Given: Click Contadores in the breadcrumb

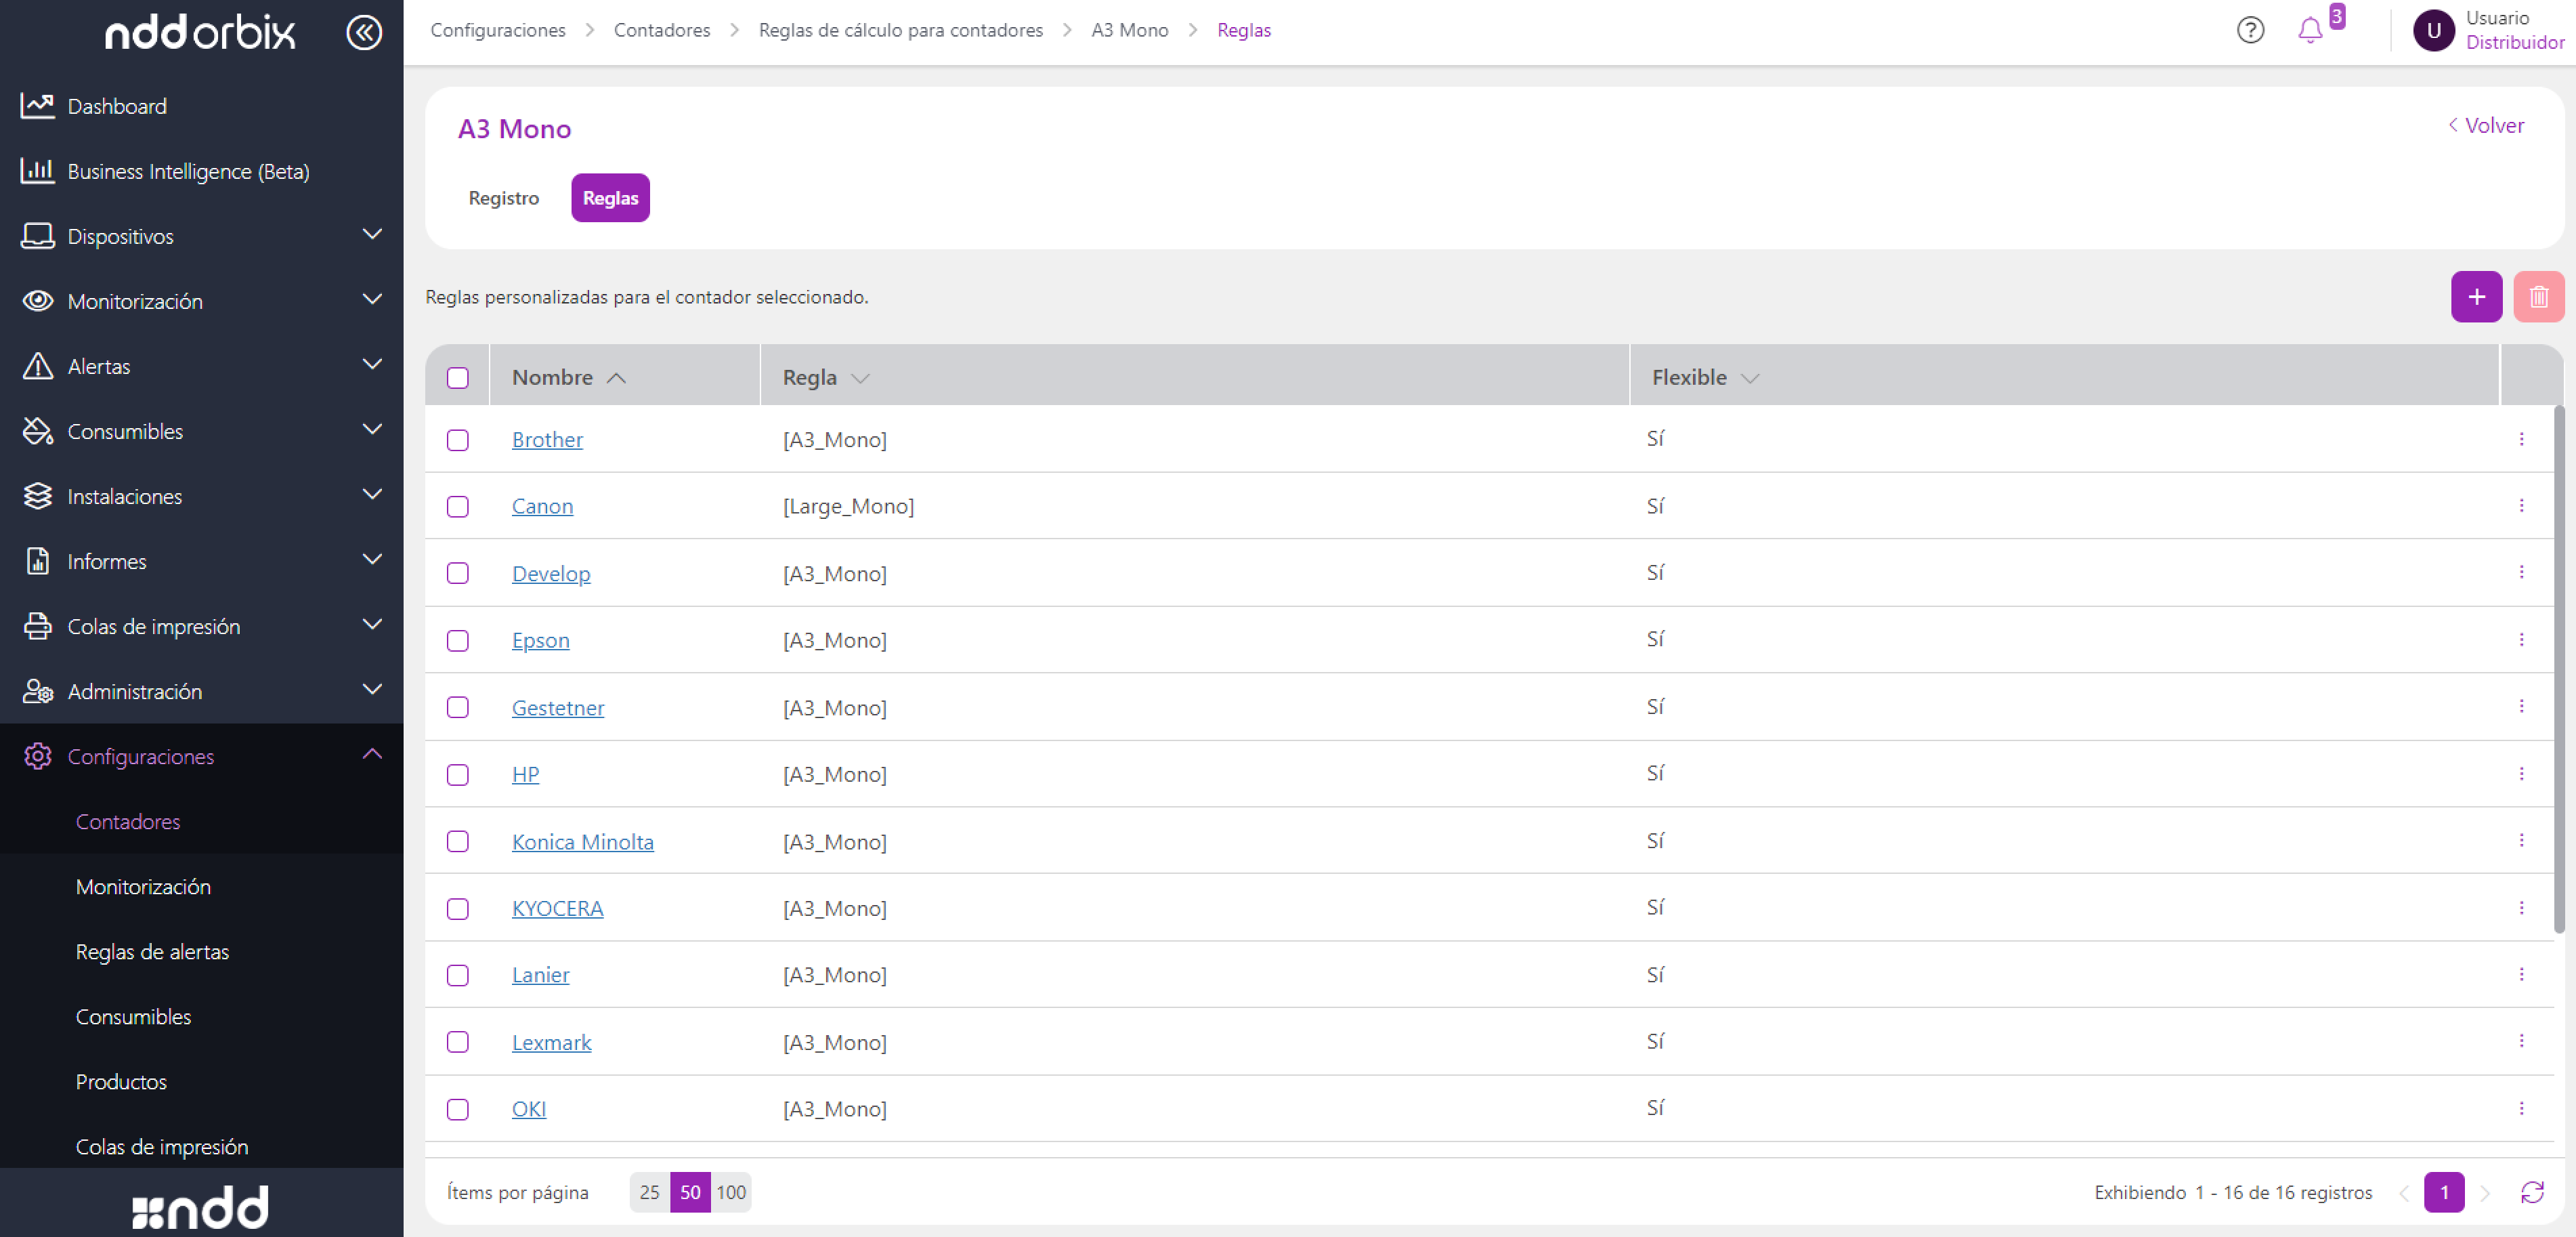Looking at the screenshot, I should (662, 30).
